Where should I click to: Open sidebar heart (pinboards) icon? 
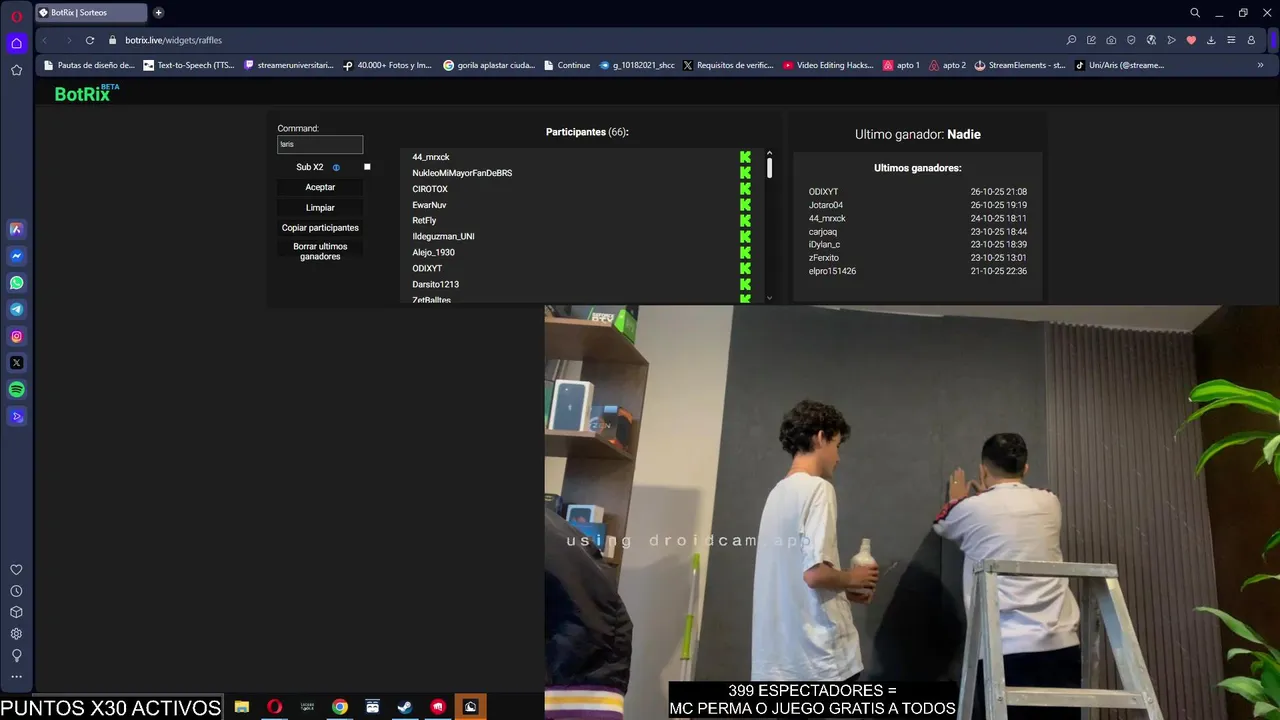pos(16,570)
